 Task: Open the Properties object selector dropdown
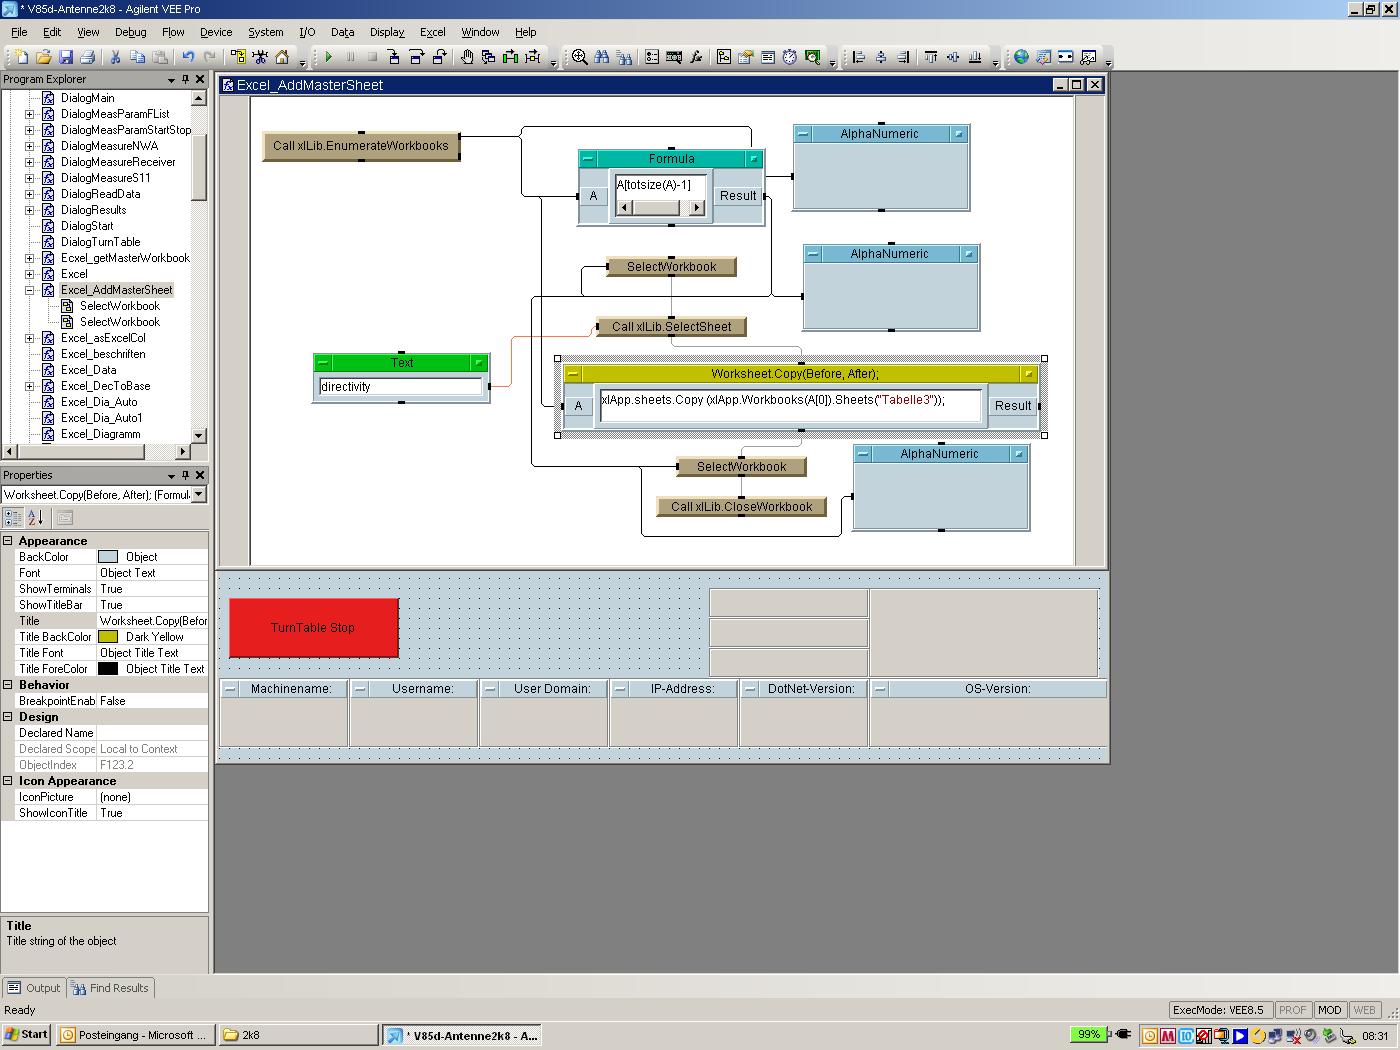point(199,494)
